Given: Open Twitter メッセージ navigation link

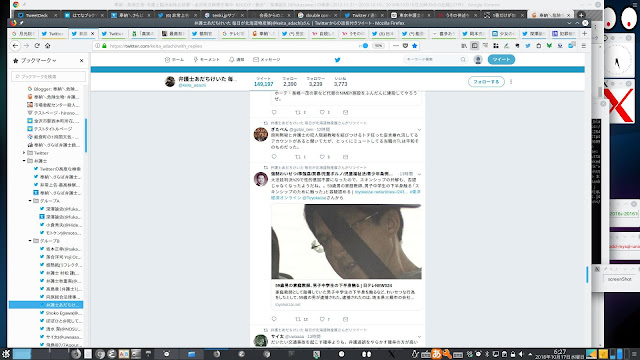Looking at the screenshot, I should point(267,60).
